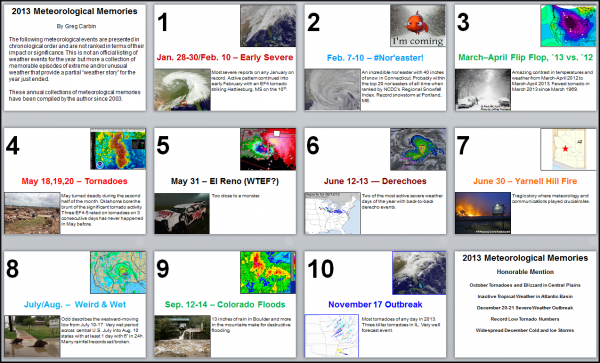Click heading 'June 30 – Yarnell Hill Fire'
The image size is (600, 363).
click(x=525, y=181)
